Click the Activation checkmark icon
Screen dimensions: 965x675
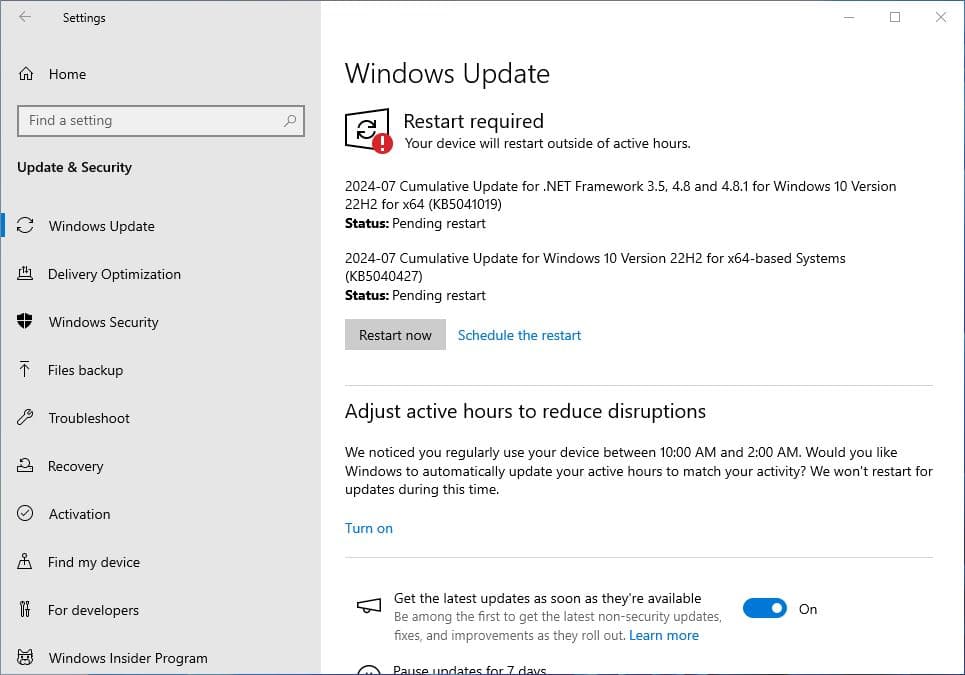25,513
